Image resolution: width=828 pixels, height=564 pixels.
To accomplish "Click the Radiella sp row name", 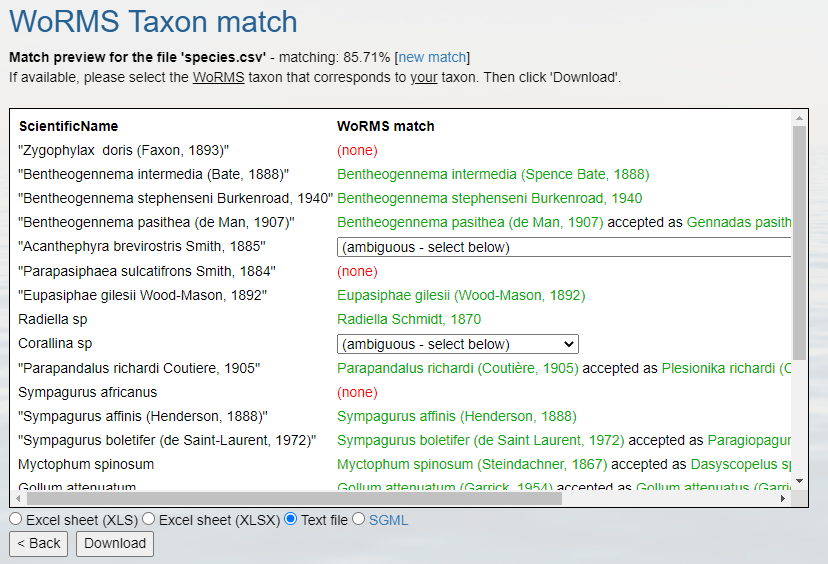I will coord(53,319).
